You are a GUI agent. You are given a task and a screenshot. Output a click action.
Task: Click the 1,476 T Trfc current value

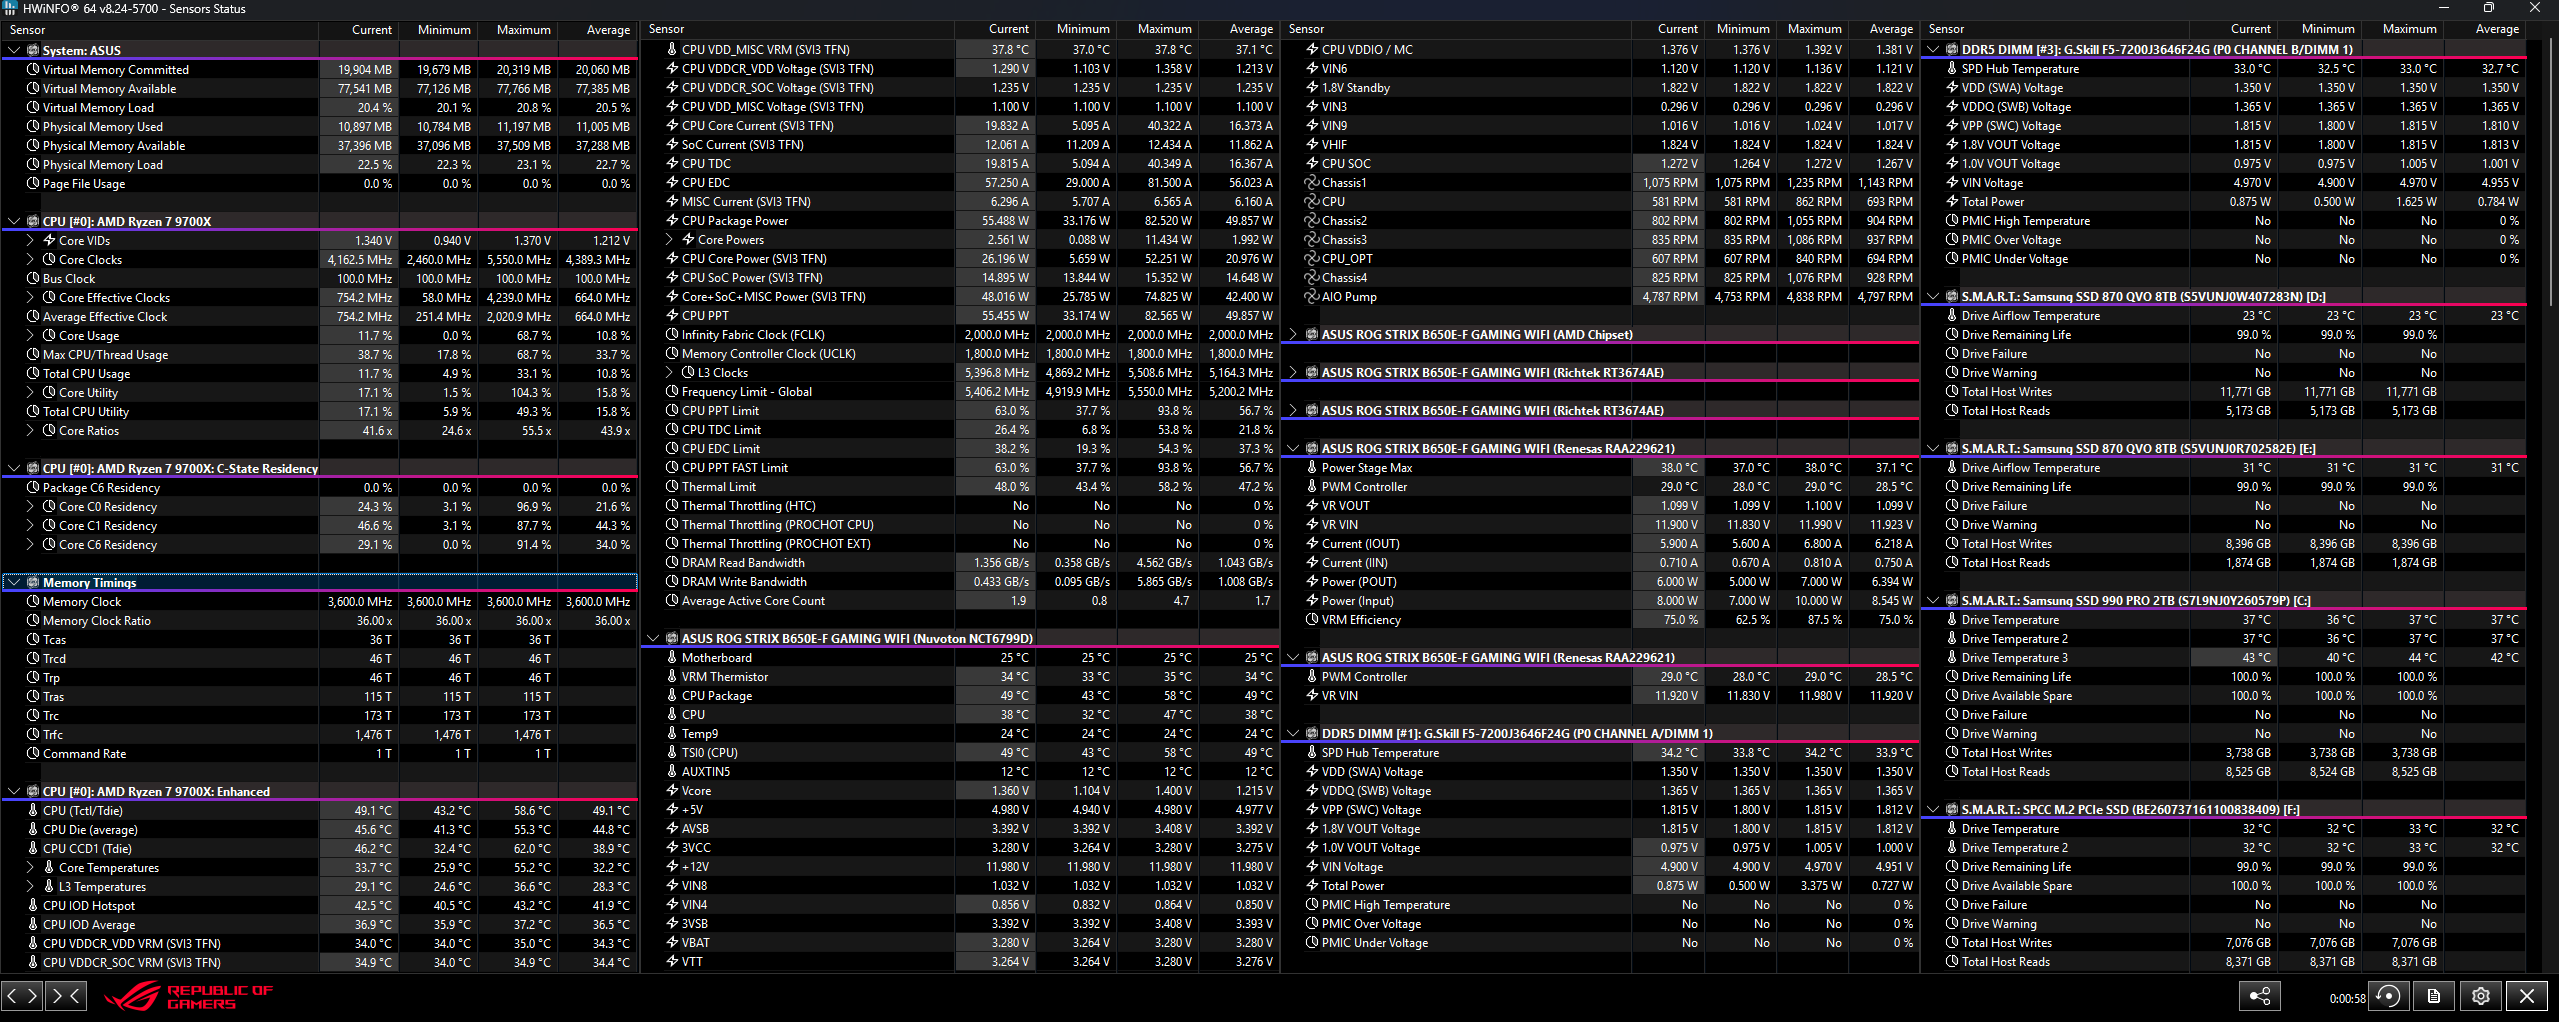coord(373,735)
